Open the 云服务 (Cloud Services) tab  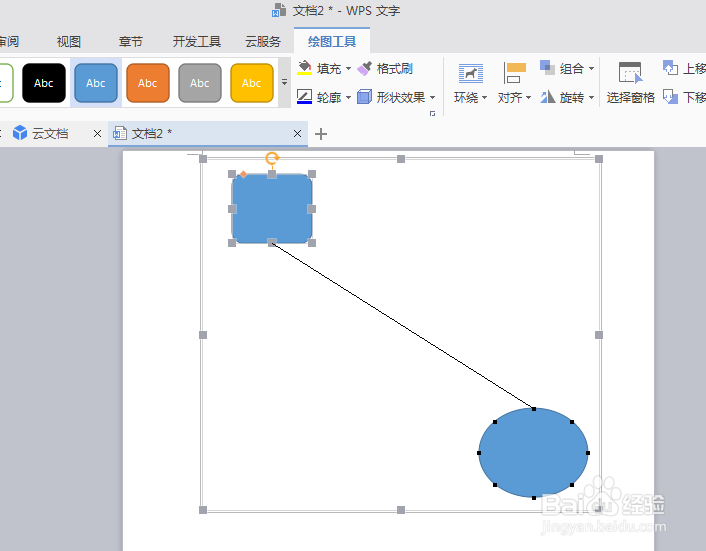(263, 42)
